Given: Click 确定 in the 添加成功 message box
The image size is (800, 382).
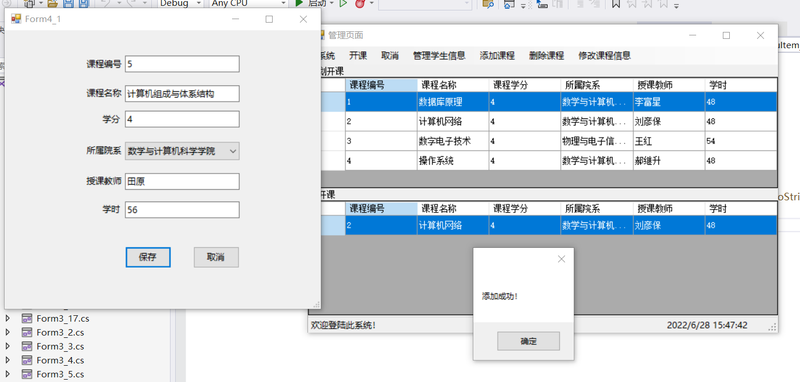Looking at the screenshot, I should (528, 341).
